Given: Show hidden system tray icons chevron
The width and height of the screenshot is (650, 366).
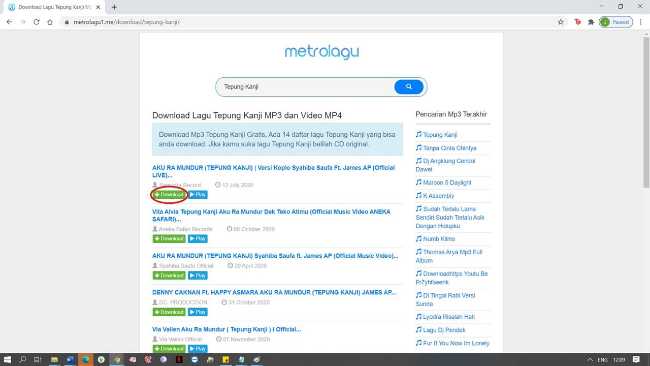Looking at the screenshot, I should pyautogui.click(x=590, y=360).
